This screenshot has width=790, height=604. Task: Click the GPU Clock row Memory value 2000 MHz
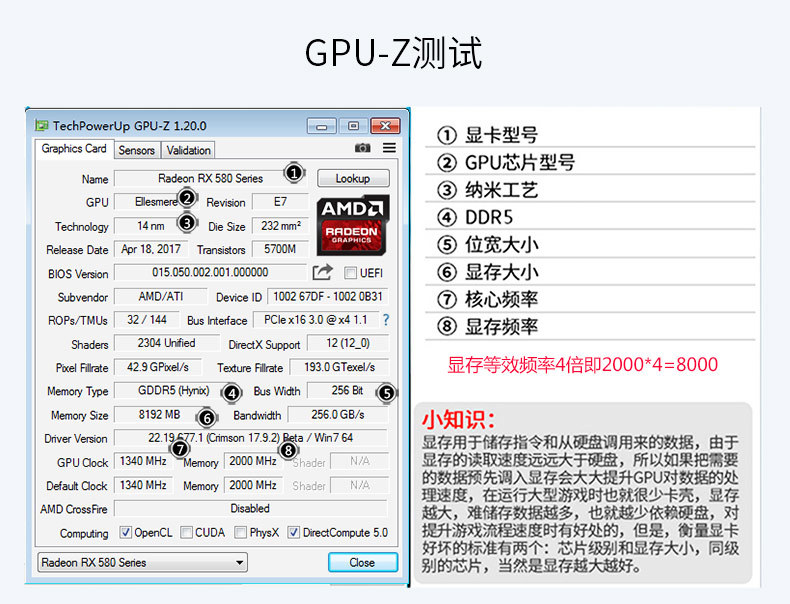tap(253, 461)
